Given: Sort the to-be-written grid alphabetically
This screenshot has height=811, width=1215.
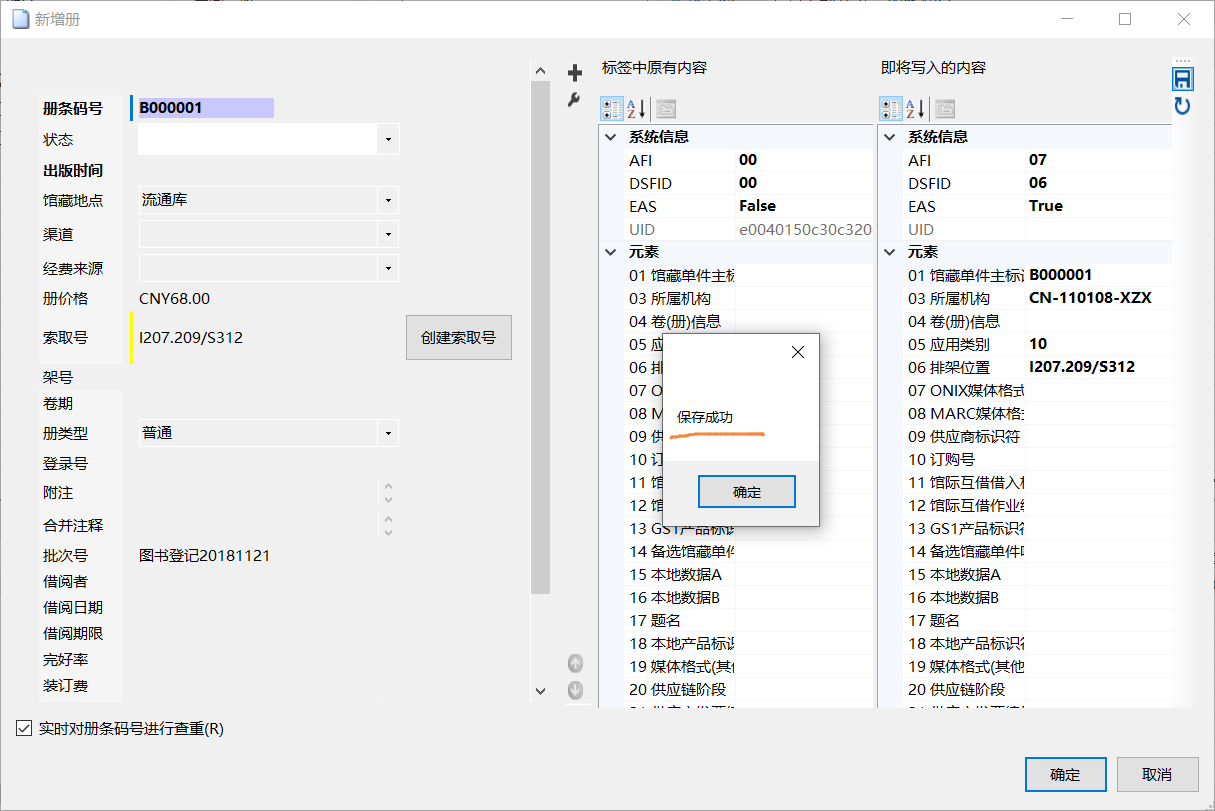Looking at the screenshot, I should (x=915, y=108).
